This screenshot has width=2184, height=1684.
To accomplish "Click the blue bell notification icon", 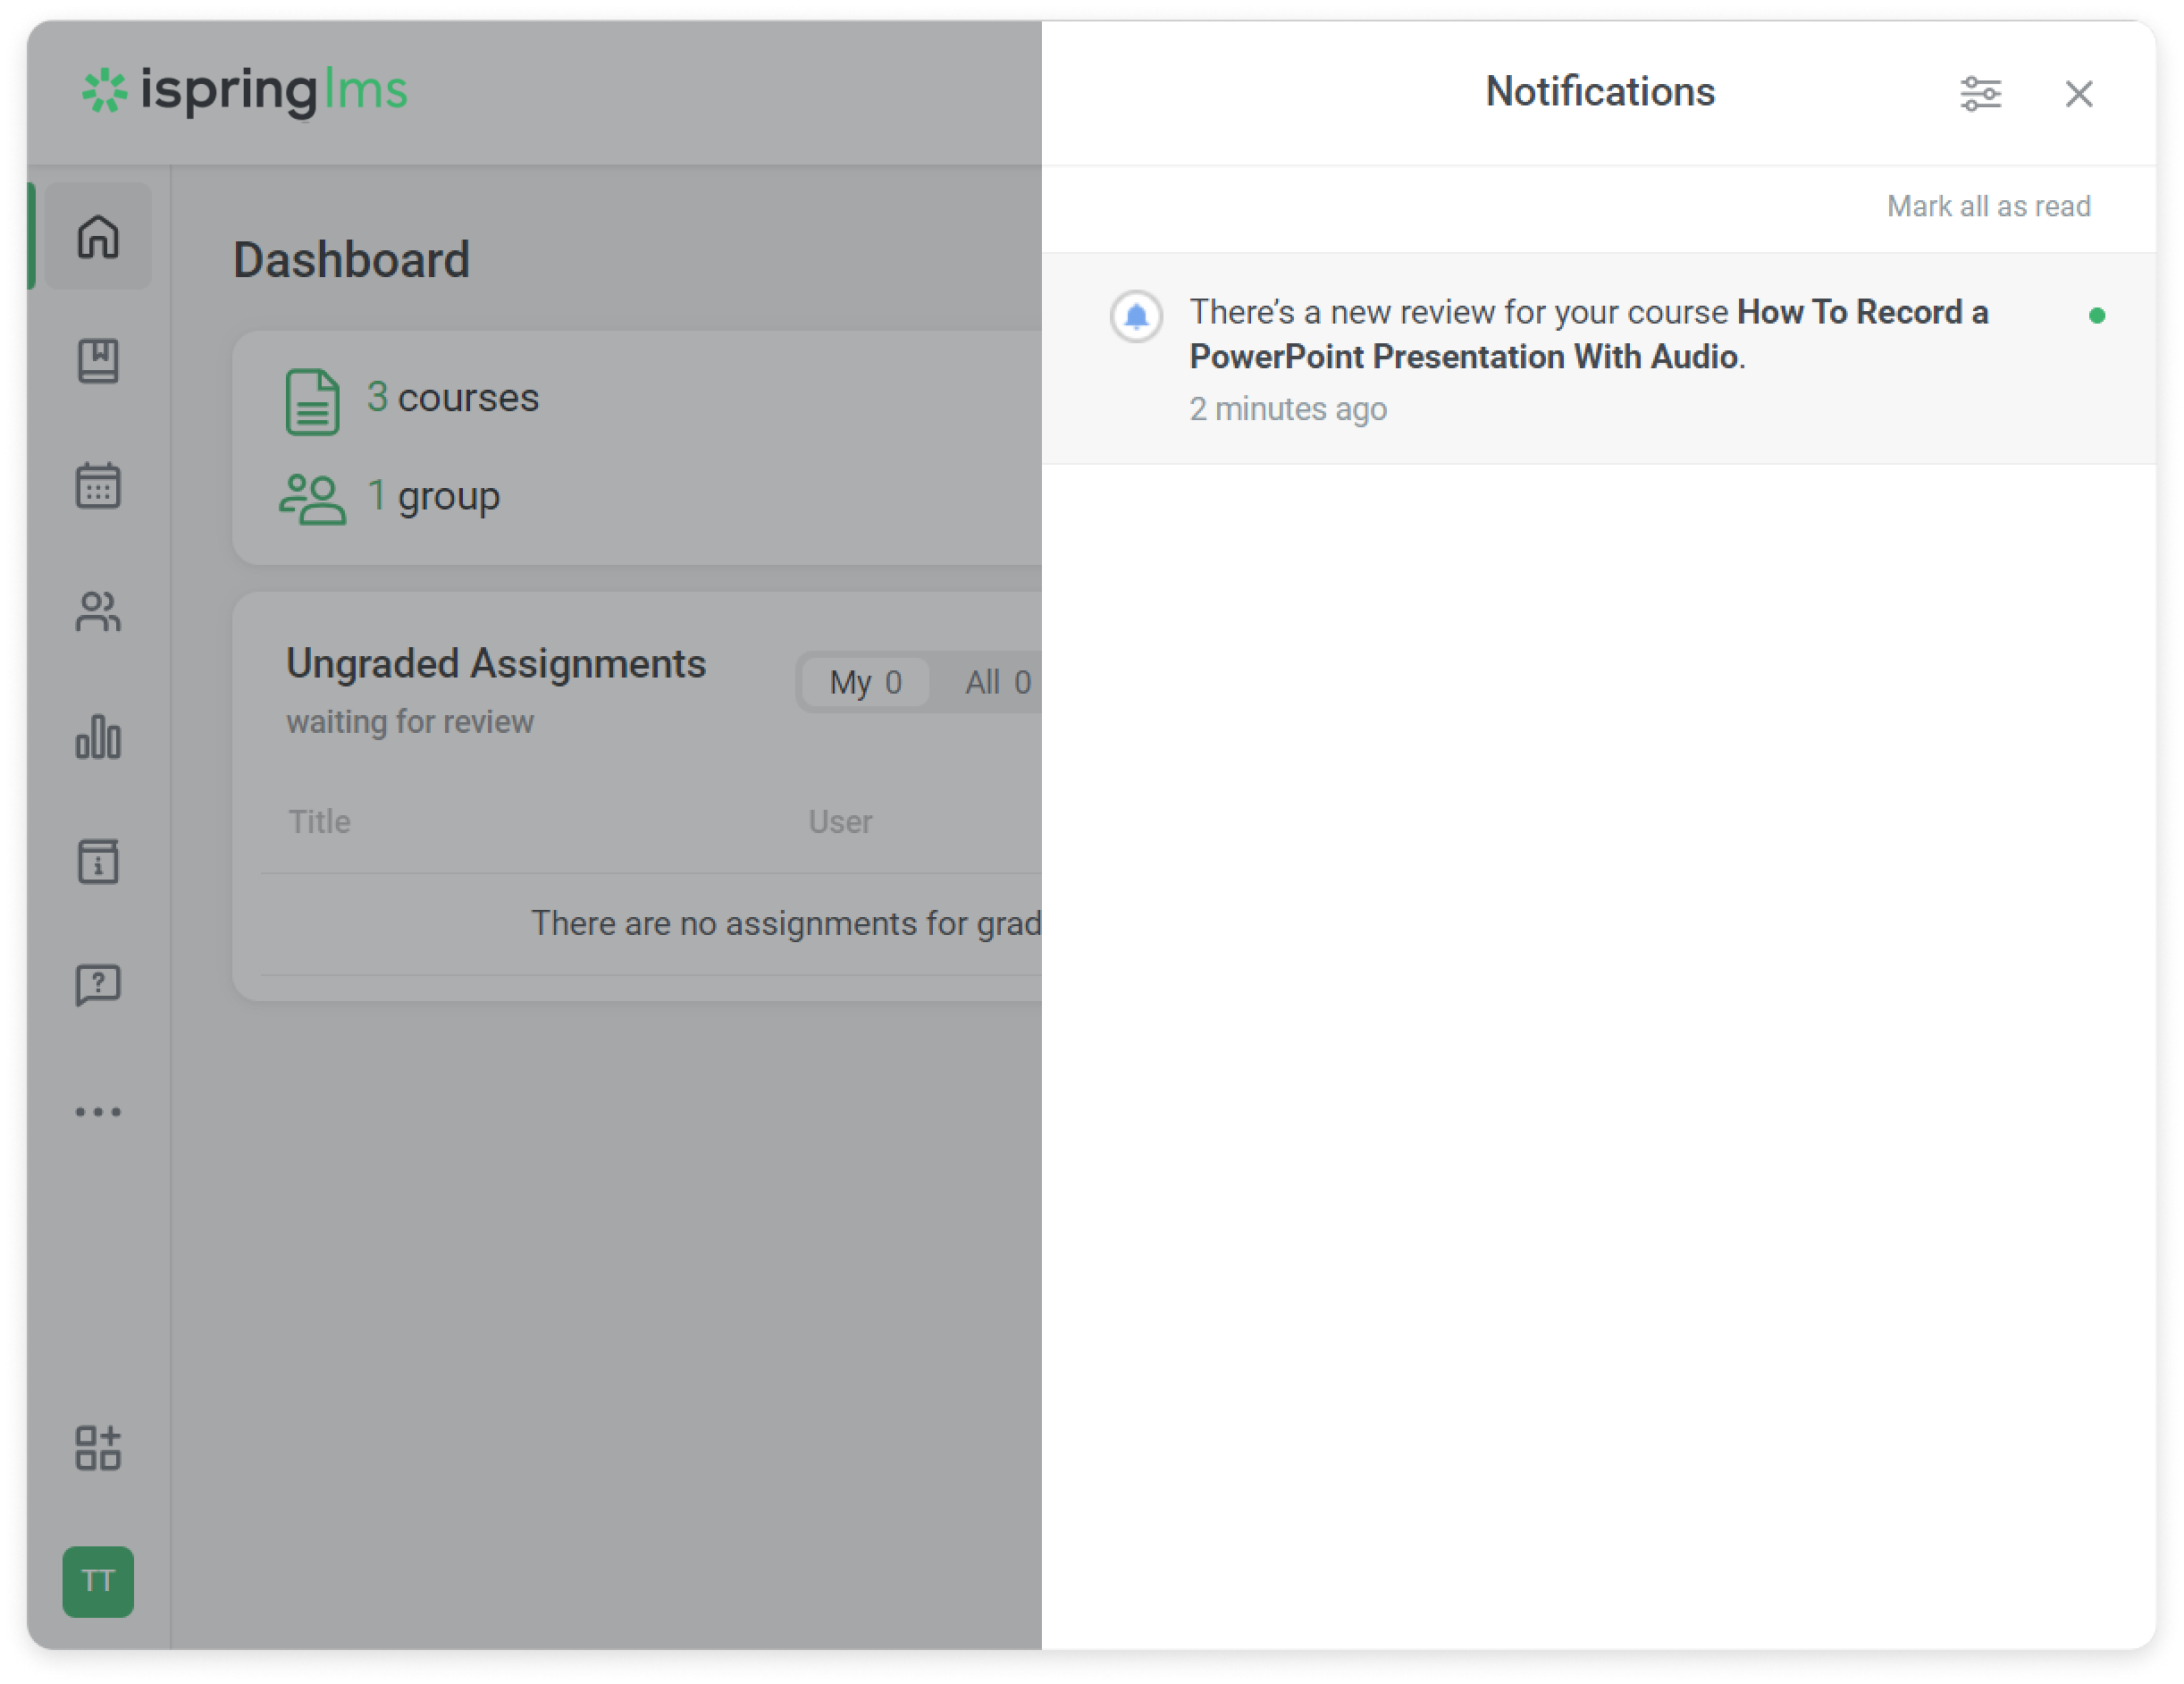I will point(1135,317).
